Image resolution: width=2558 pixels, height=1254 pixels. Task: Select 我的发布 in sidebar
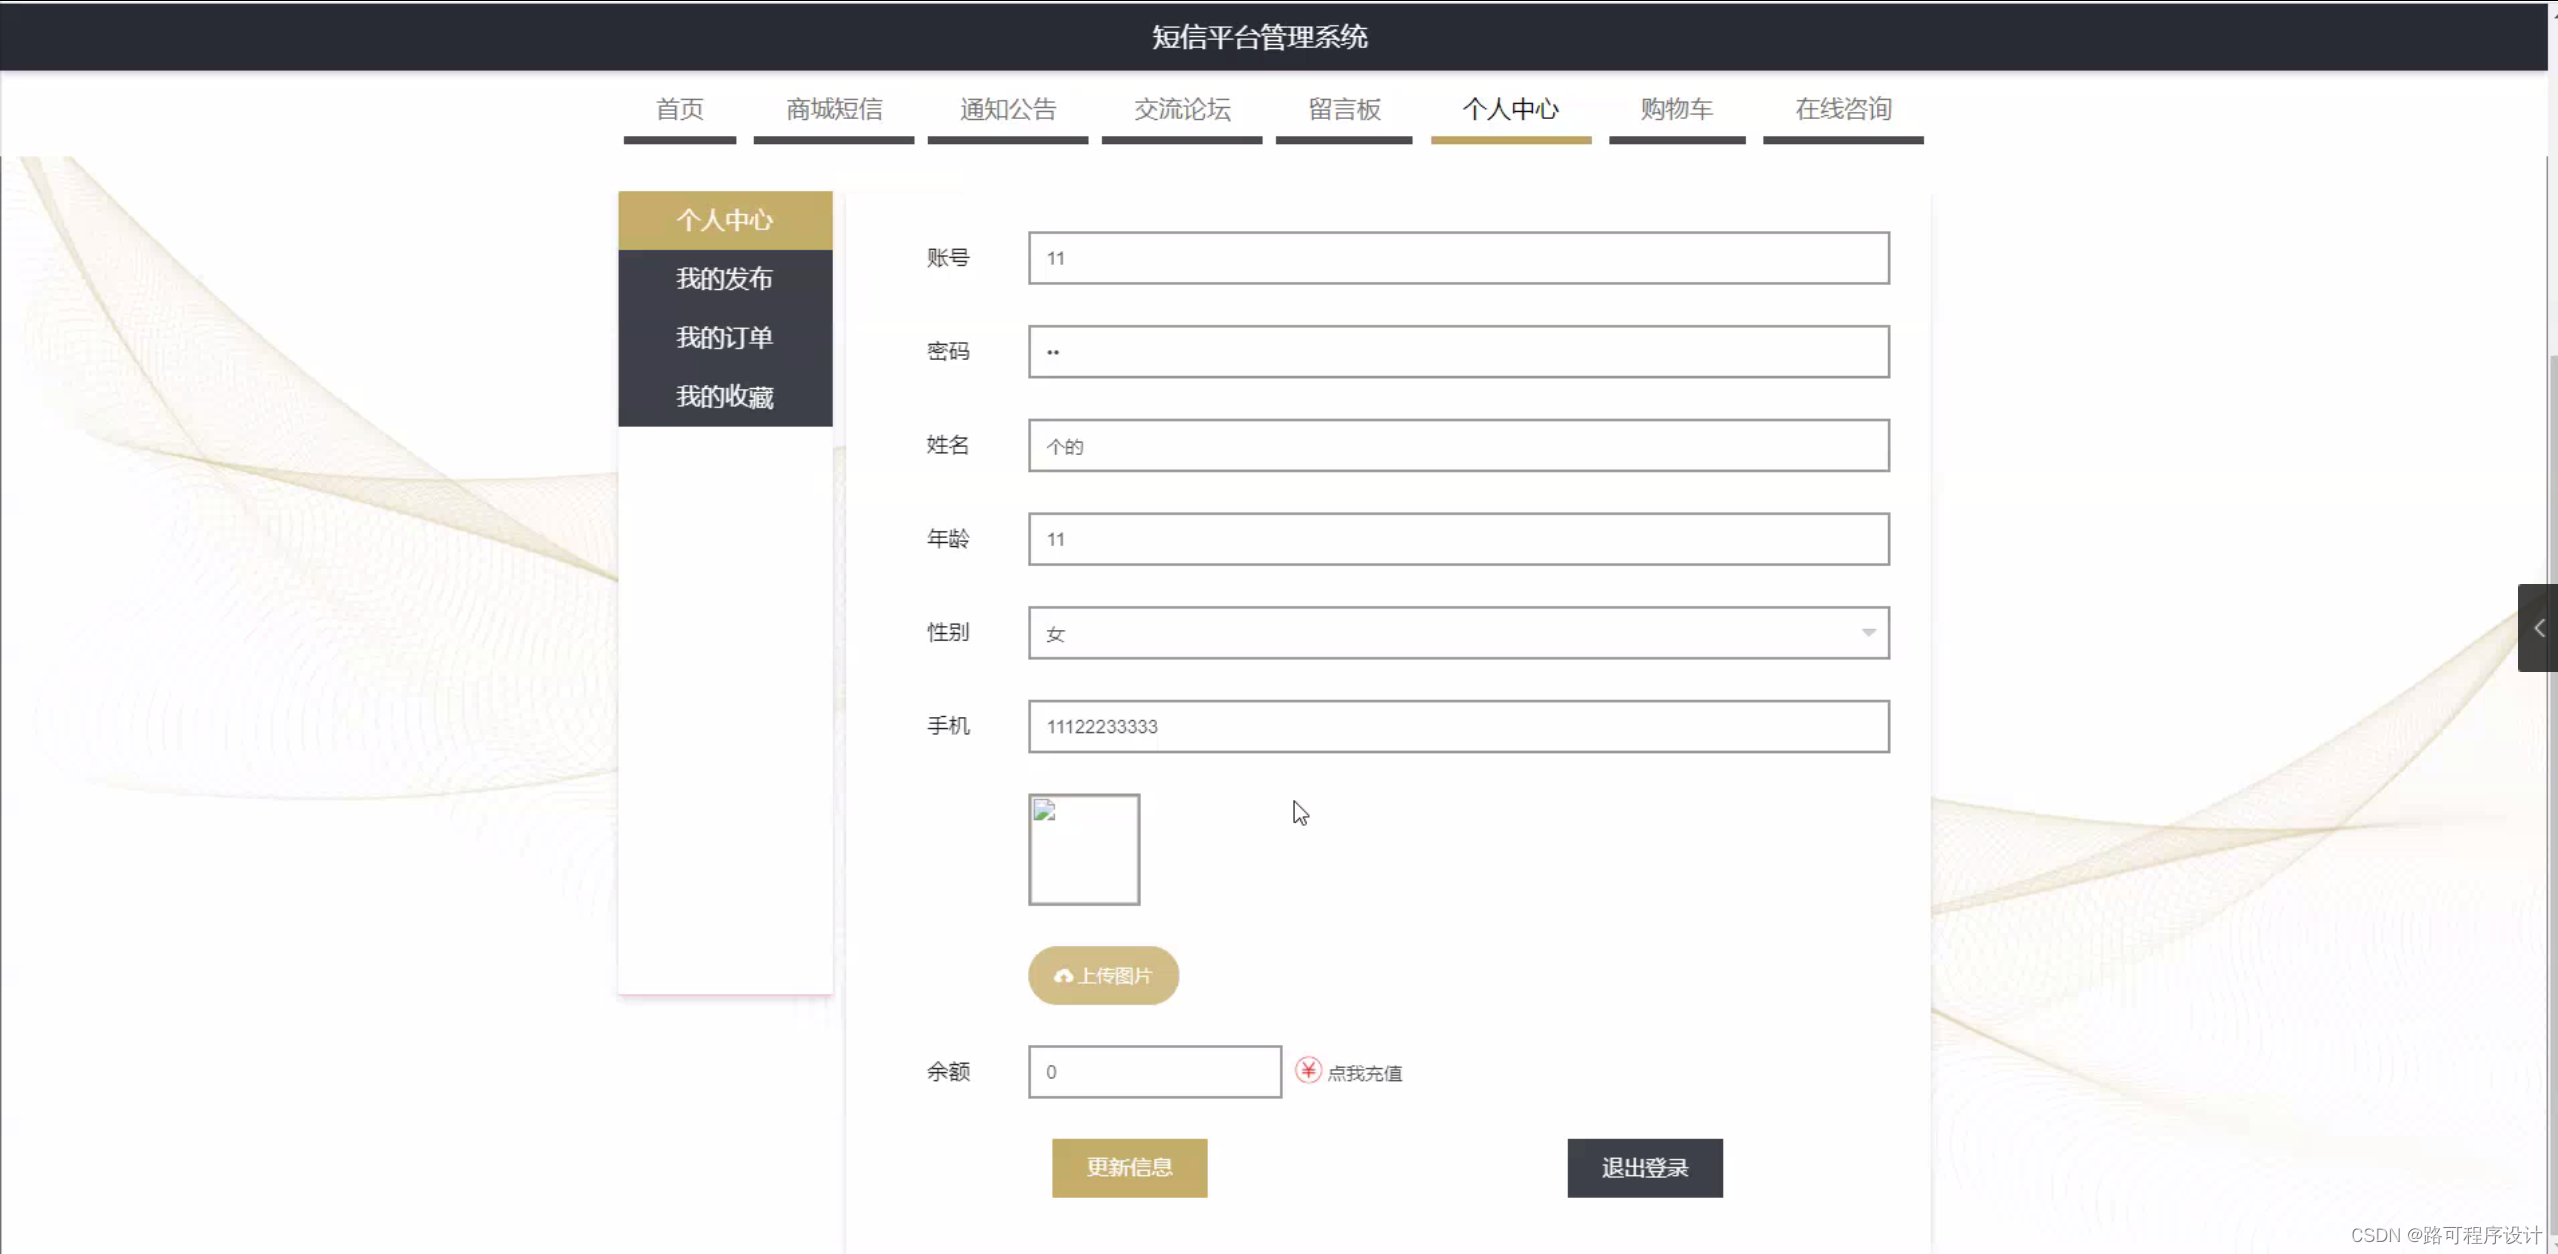click(725, 279)
